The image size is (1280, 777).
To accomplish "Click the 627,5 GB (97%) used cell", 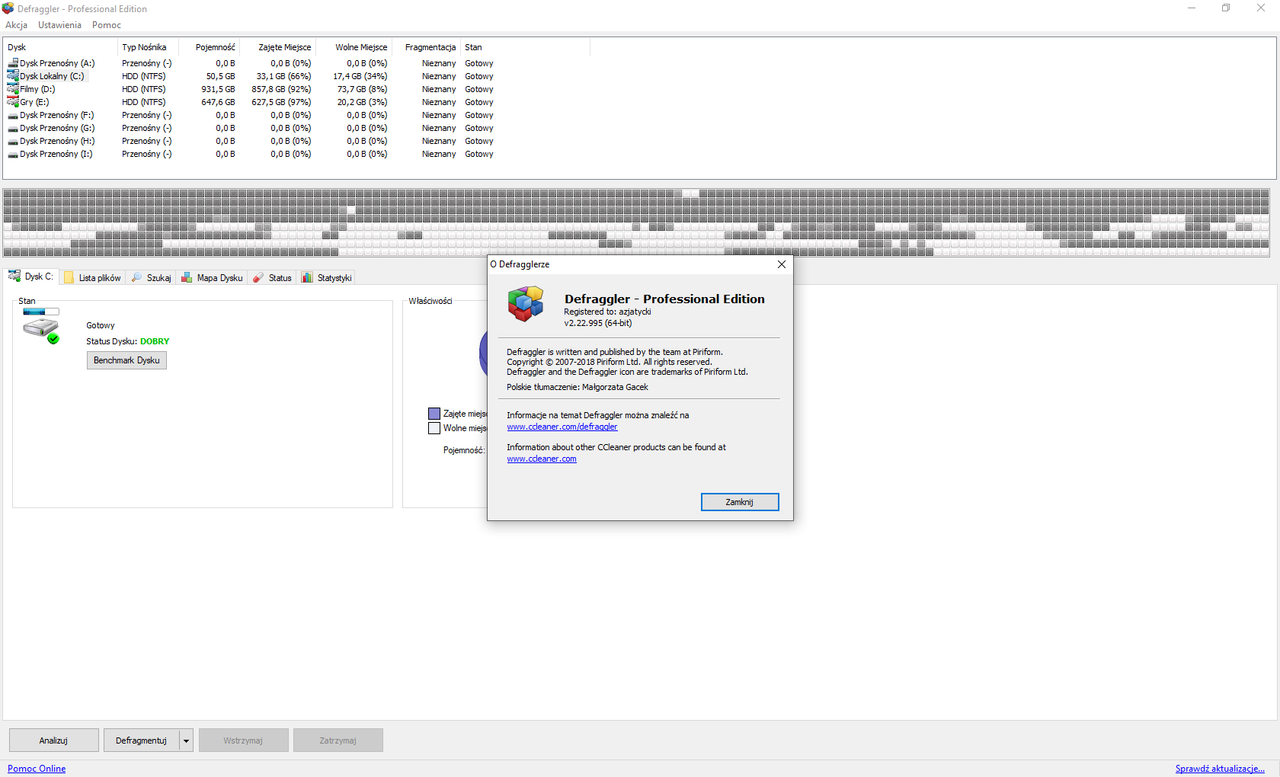I will click(x=281, y=102).
